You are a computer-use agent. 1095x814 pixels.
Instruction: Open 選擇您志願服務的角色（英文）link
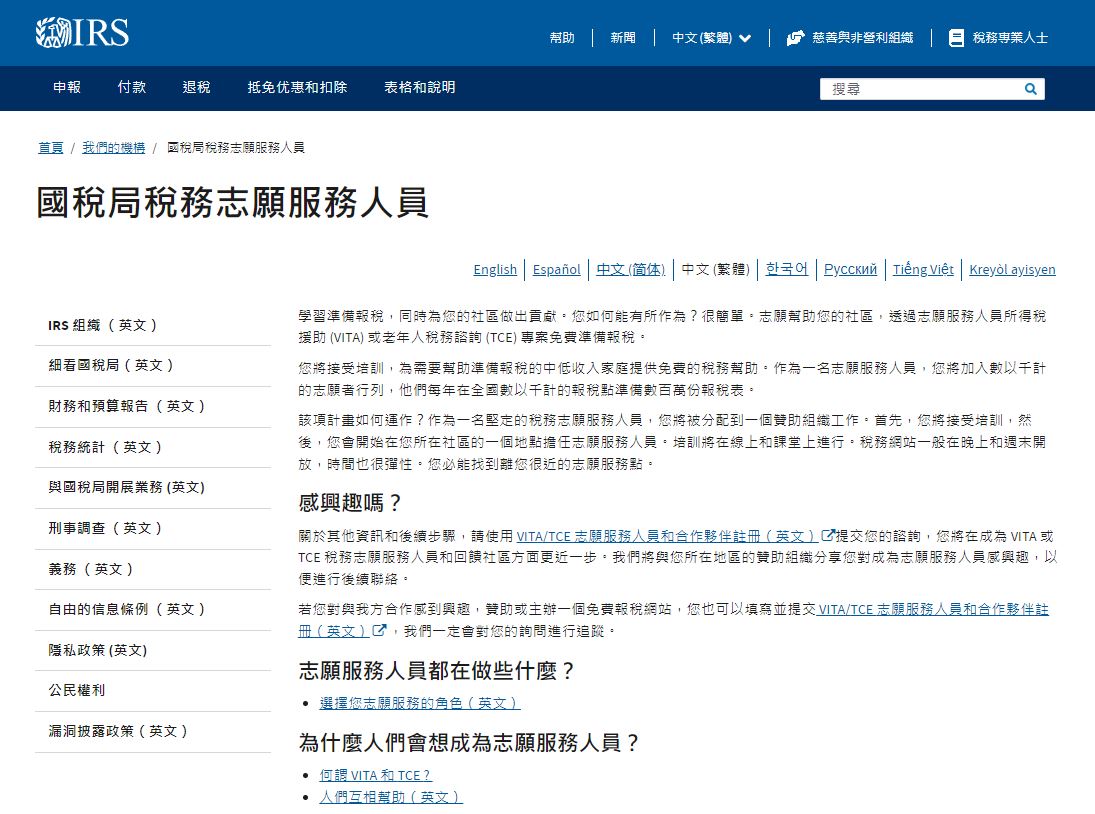coord(420,703)
